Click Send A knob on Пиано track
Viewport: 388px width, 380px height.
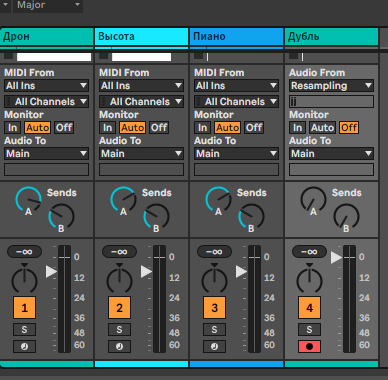click(x=218, y=199)
